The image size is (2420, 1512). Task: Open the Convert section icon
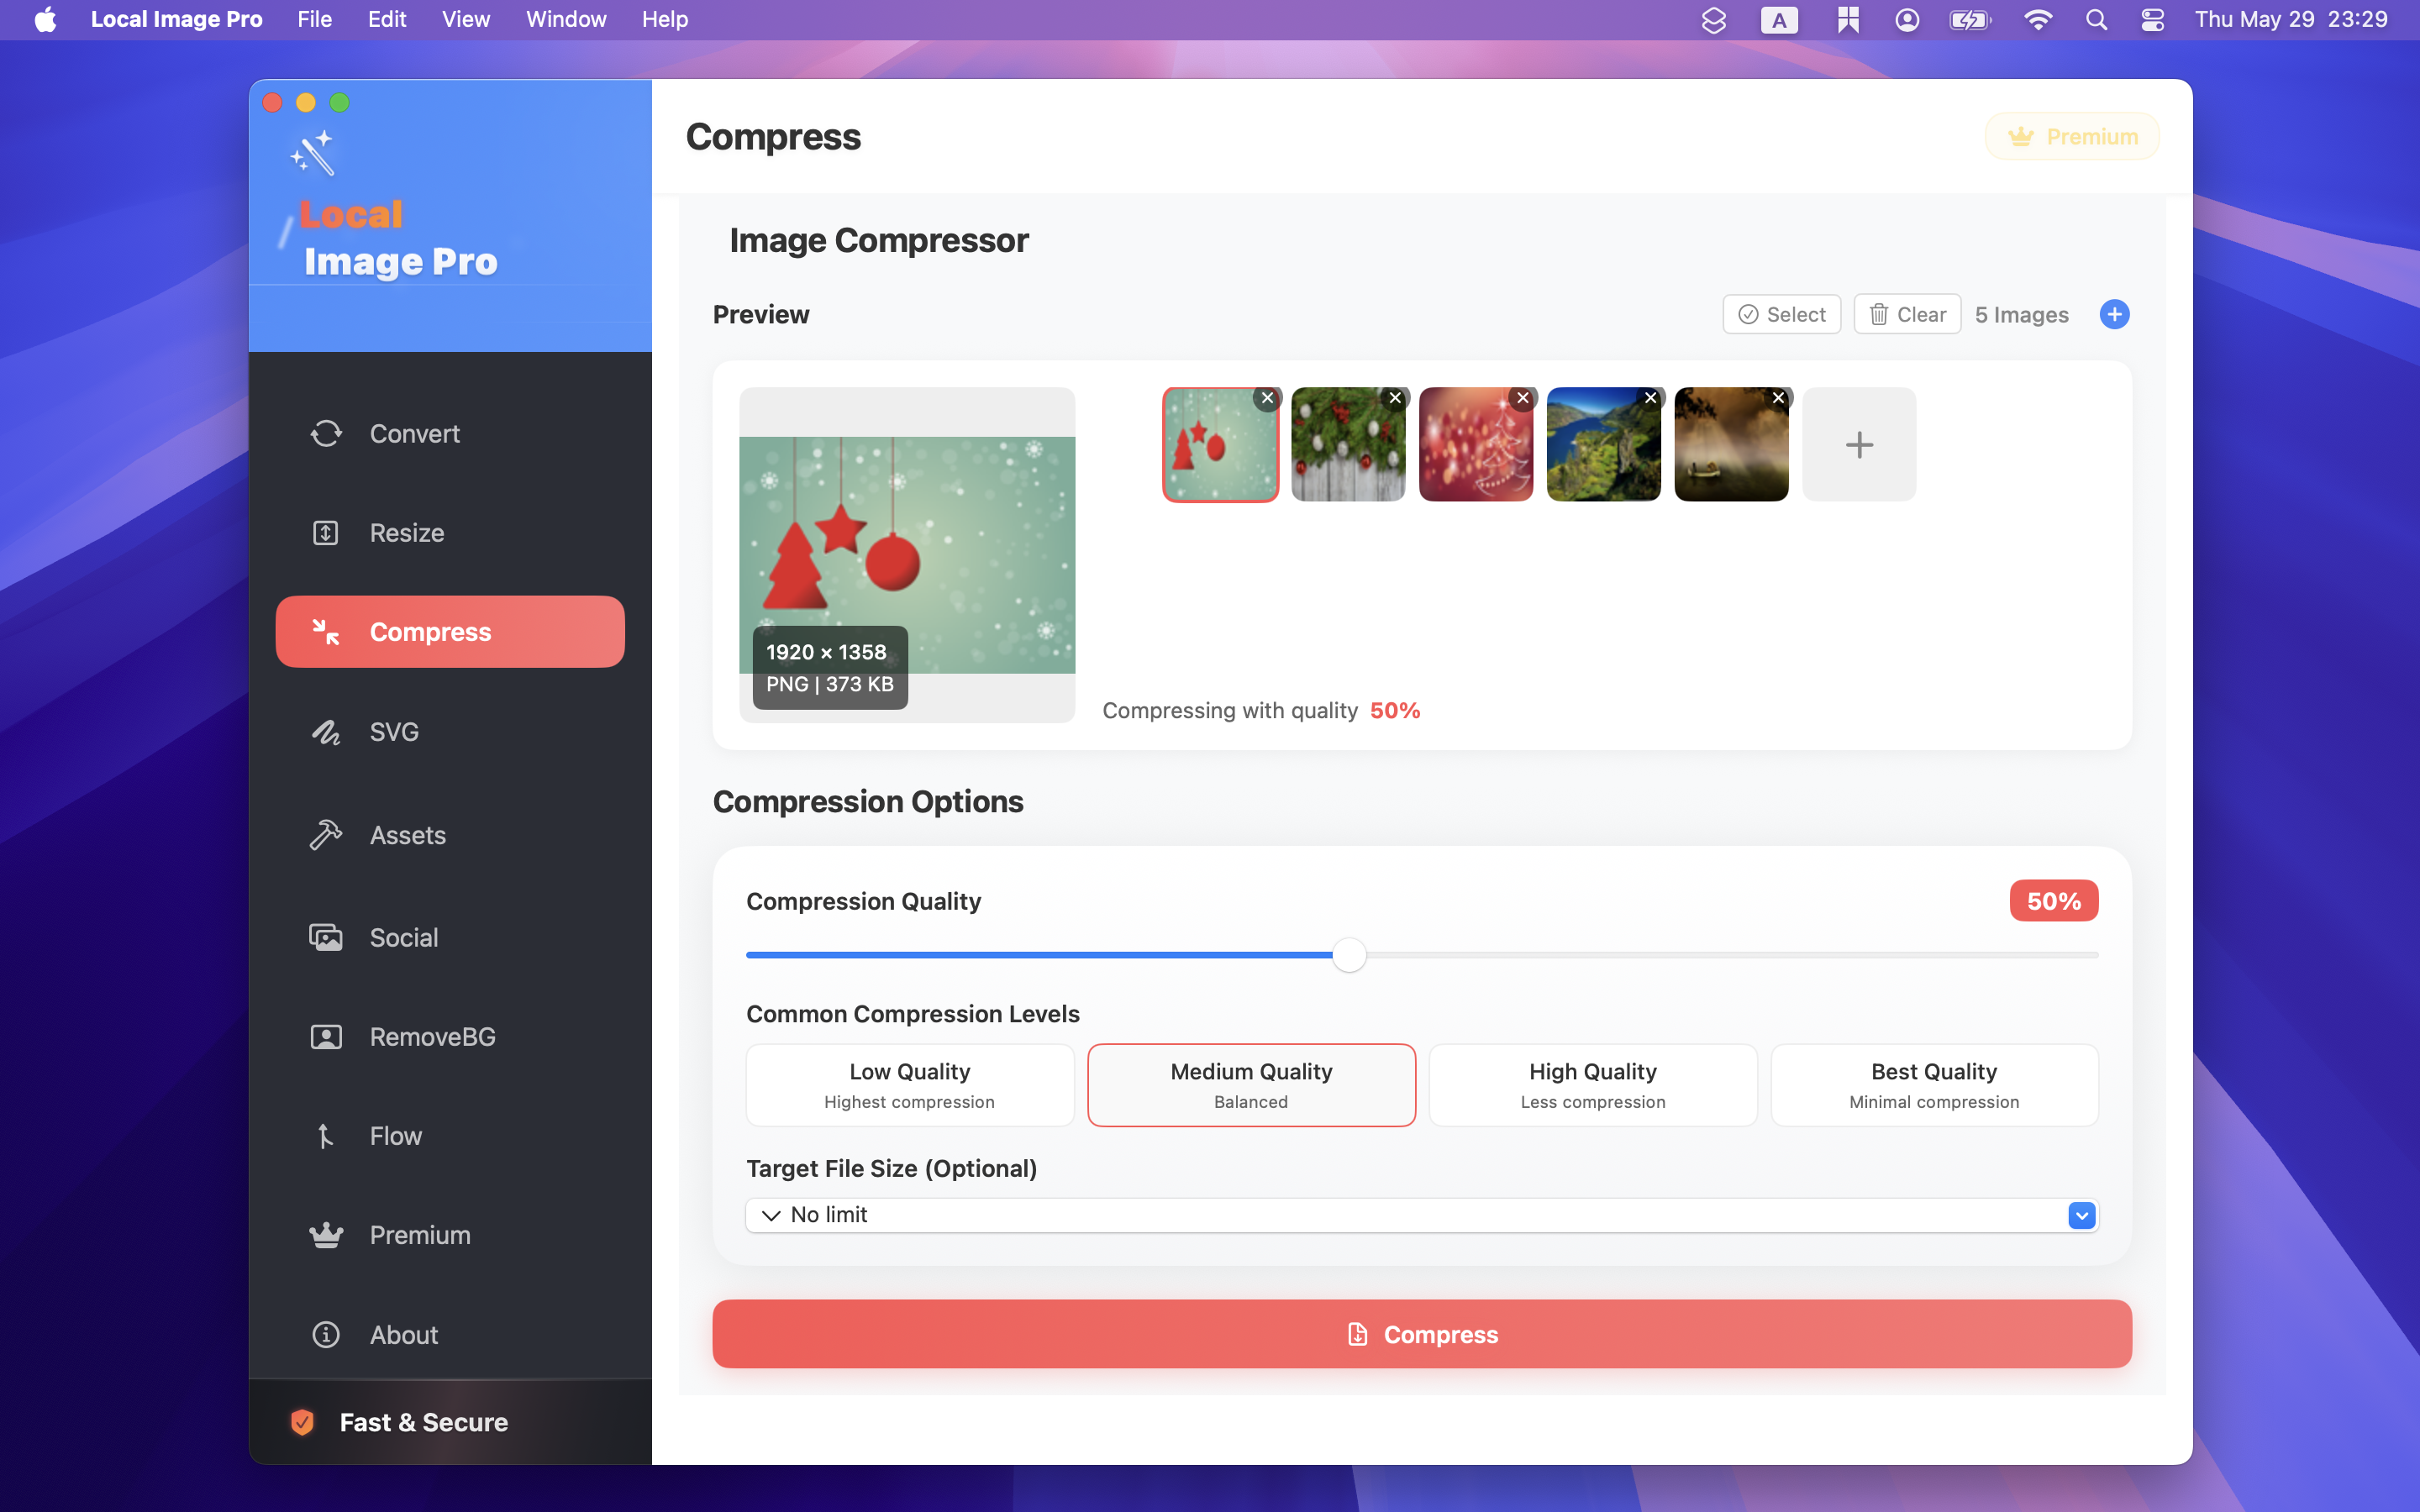tap(326, 433)
